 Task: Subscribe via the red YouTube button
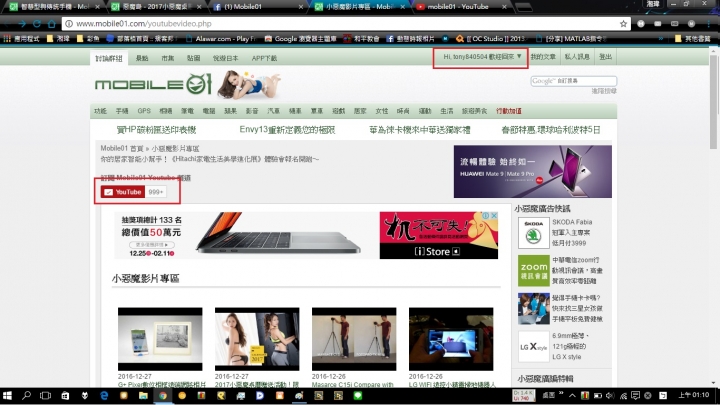coord(123,192)
